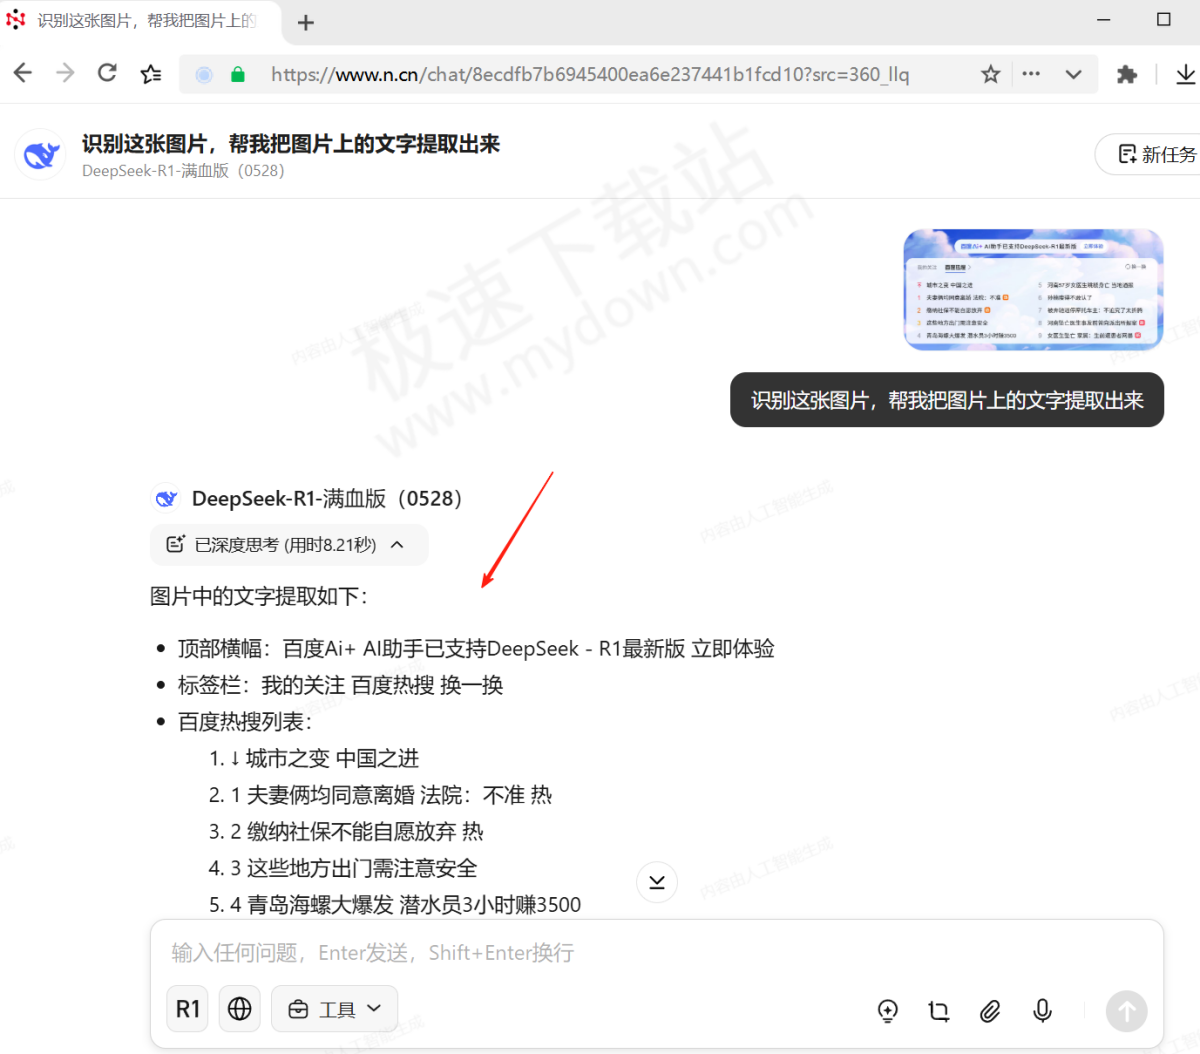
Task: Attach a file with the paperclip icon
Action: pyautogui.click(x=990, y=1011)
